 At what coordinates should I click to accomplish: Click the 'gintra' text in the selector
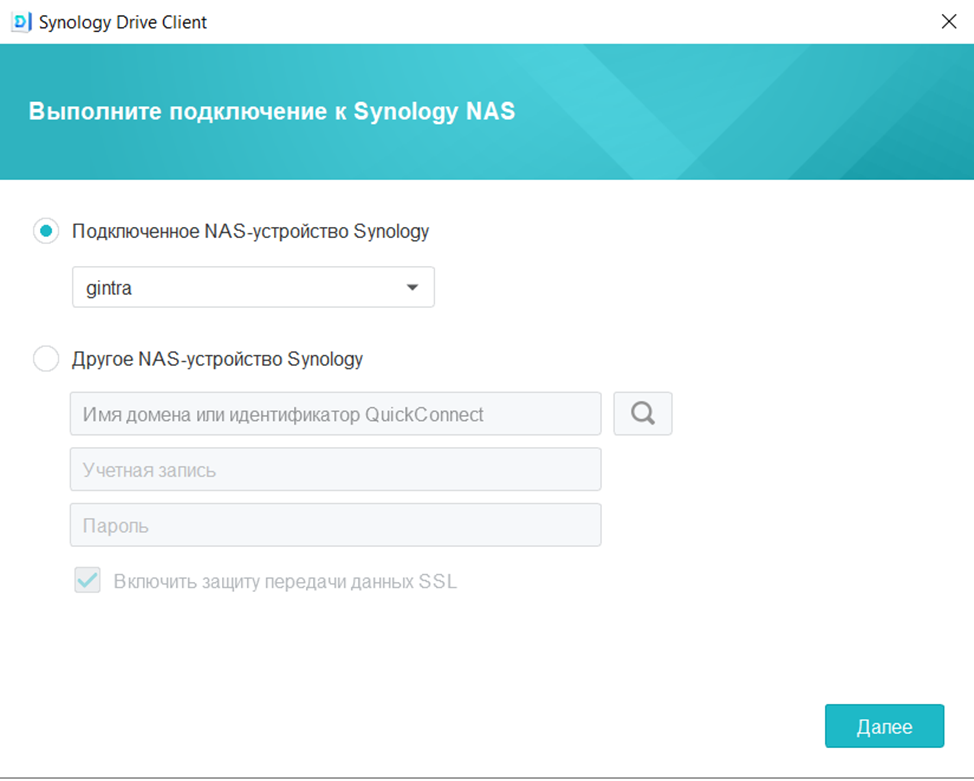[109, 288]
